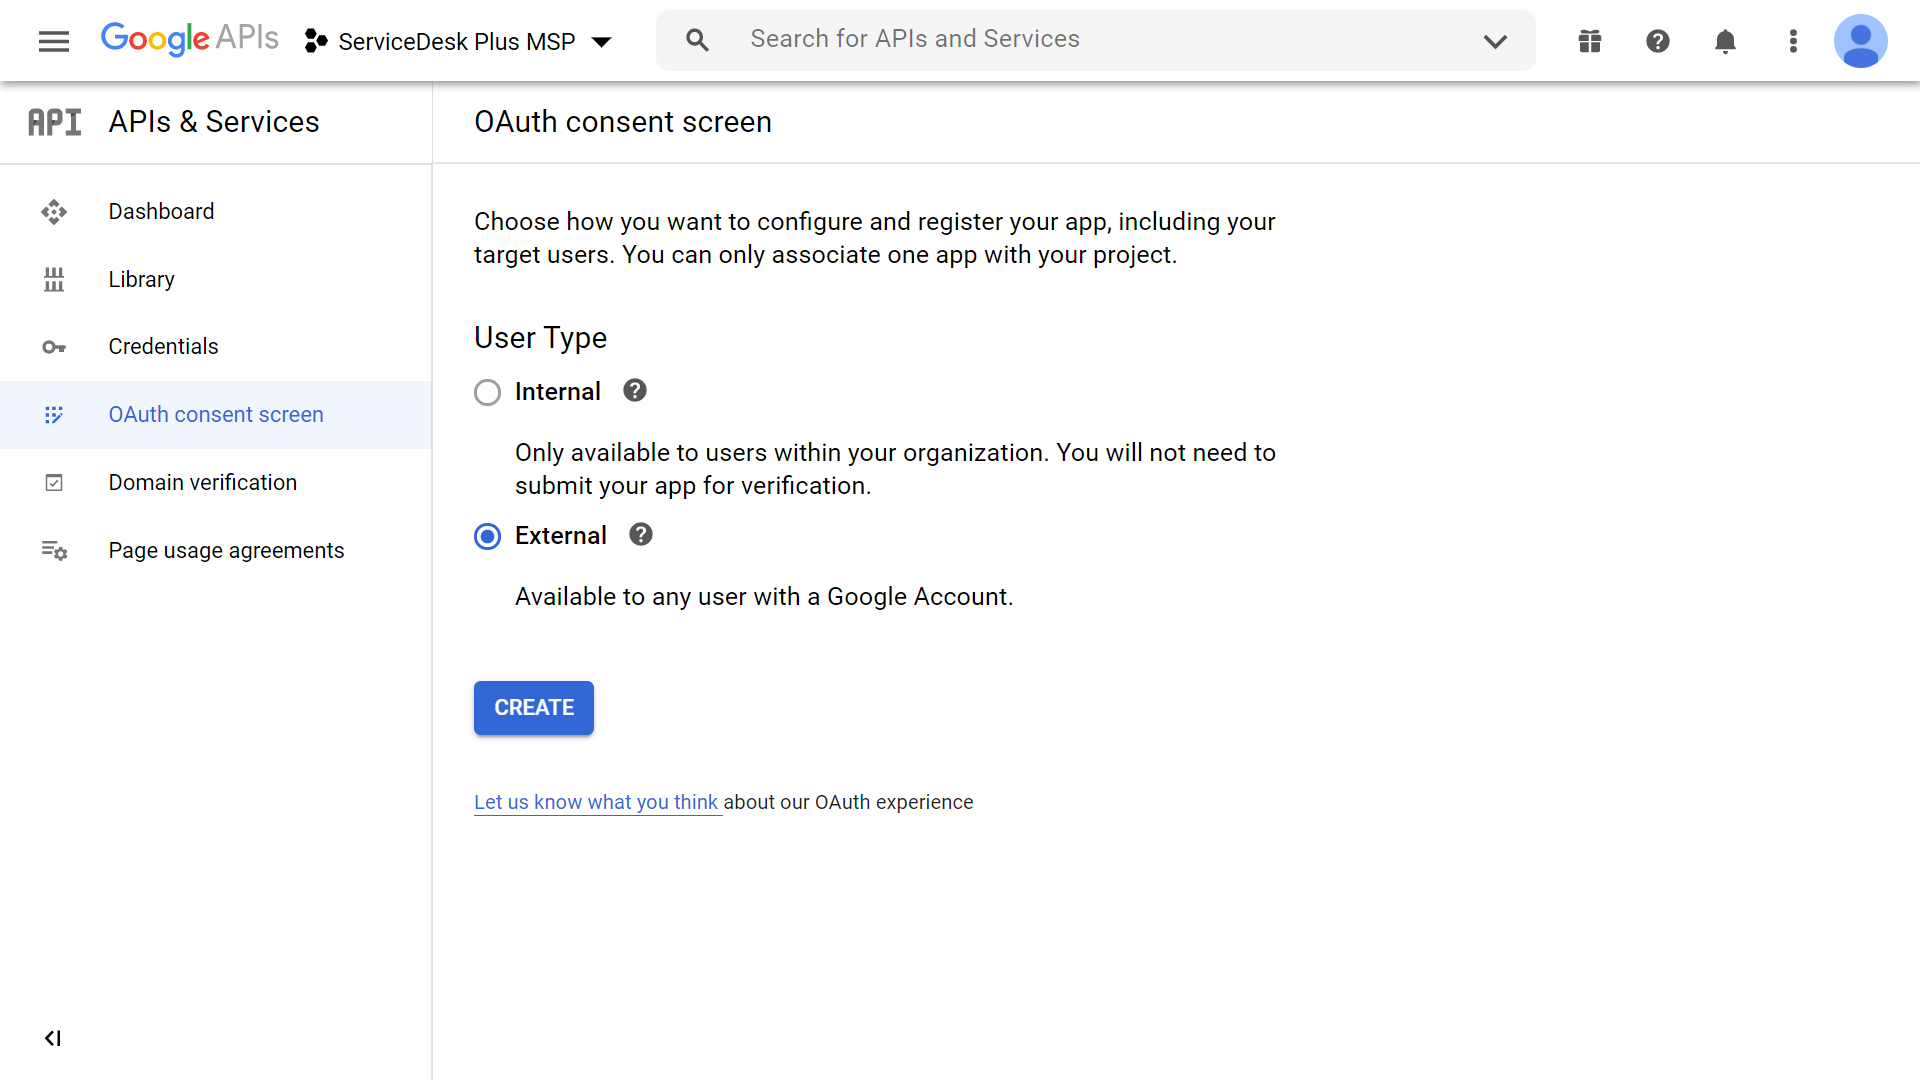1920x1080 pixels.
Task: Collapse the left sidebar panel
Action: click(53, 1038)
